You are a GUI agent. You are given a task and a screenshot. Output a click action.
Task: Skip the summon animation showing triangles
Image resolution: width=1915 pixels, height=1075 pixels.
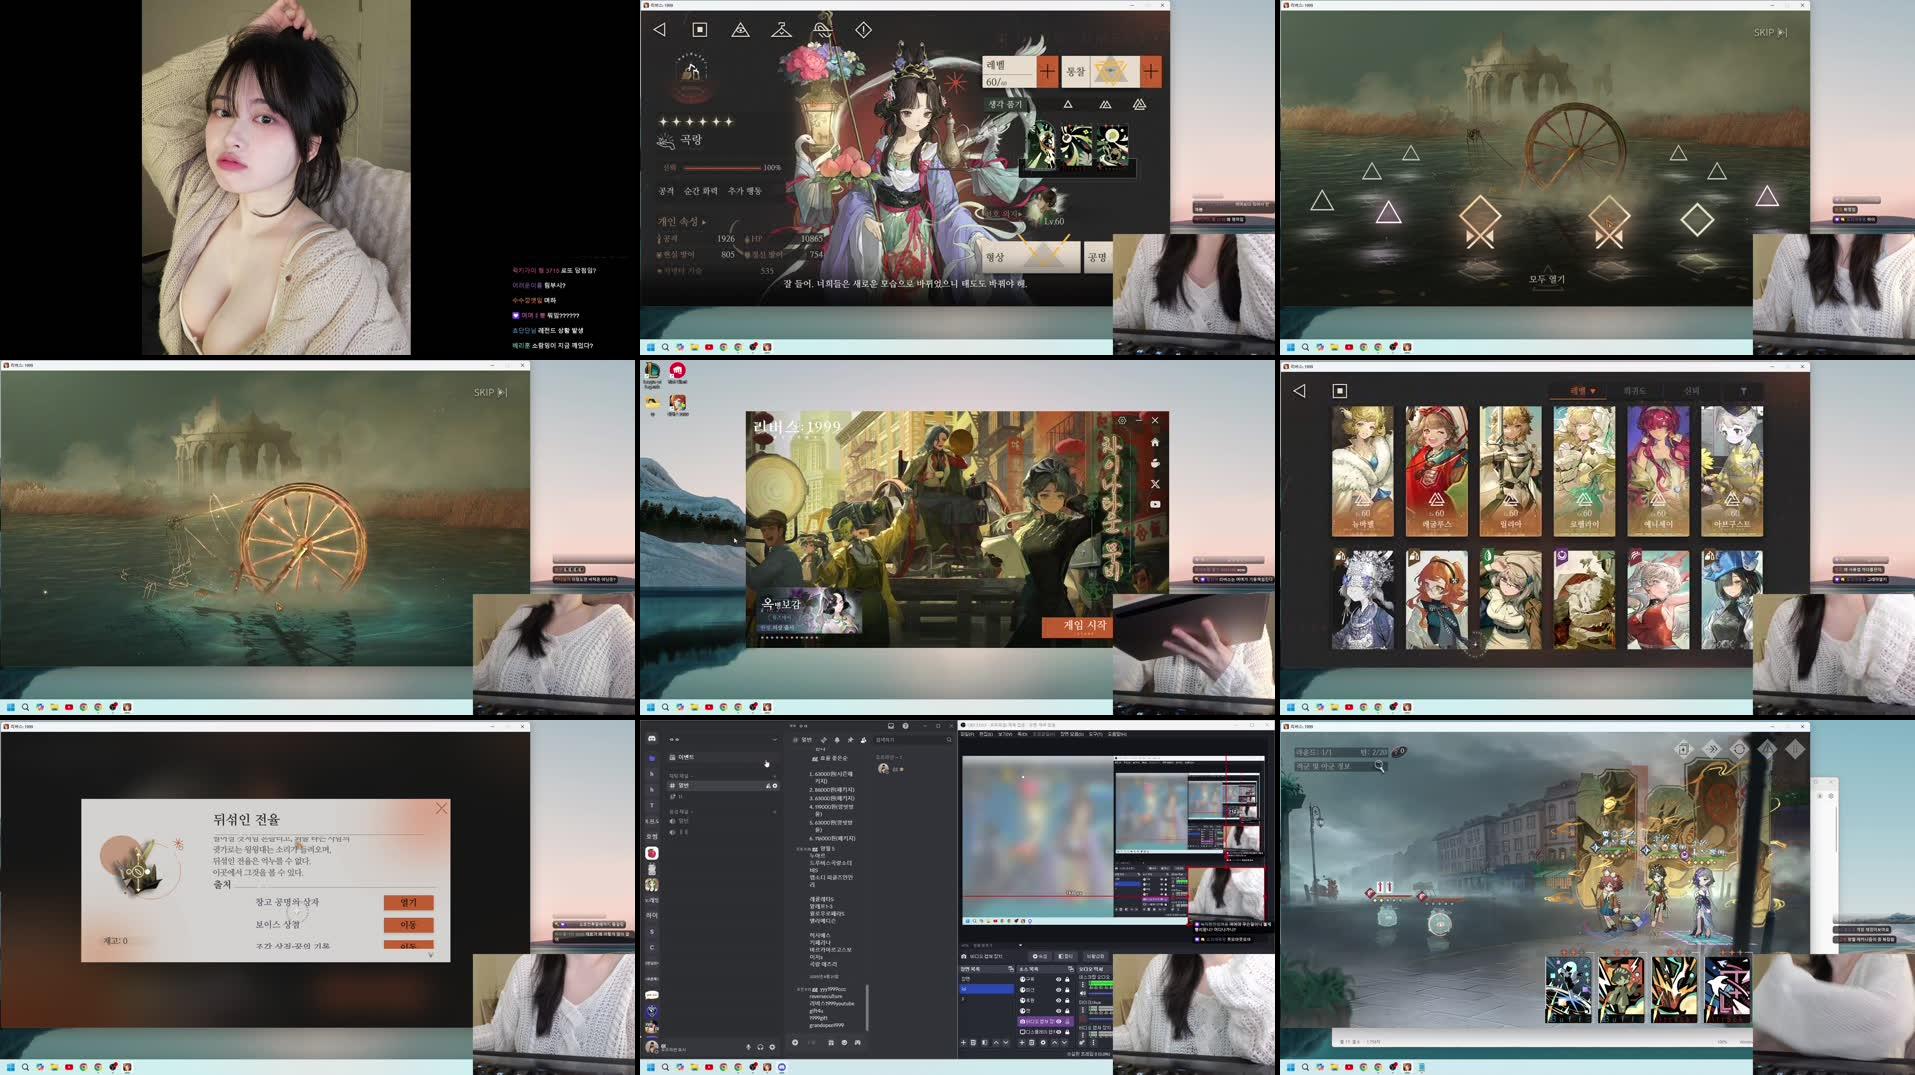1769,32
